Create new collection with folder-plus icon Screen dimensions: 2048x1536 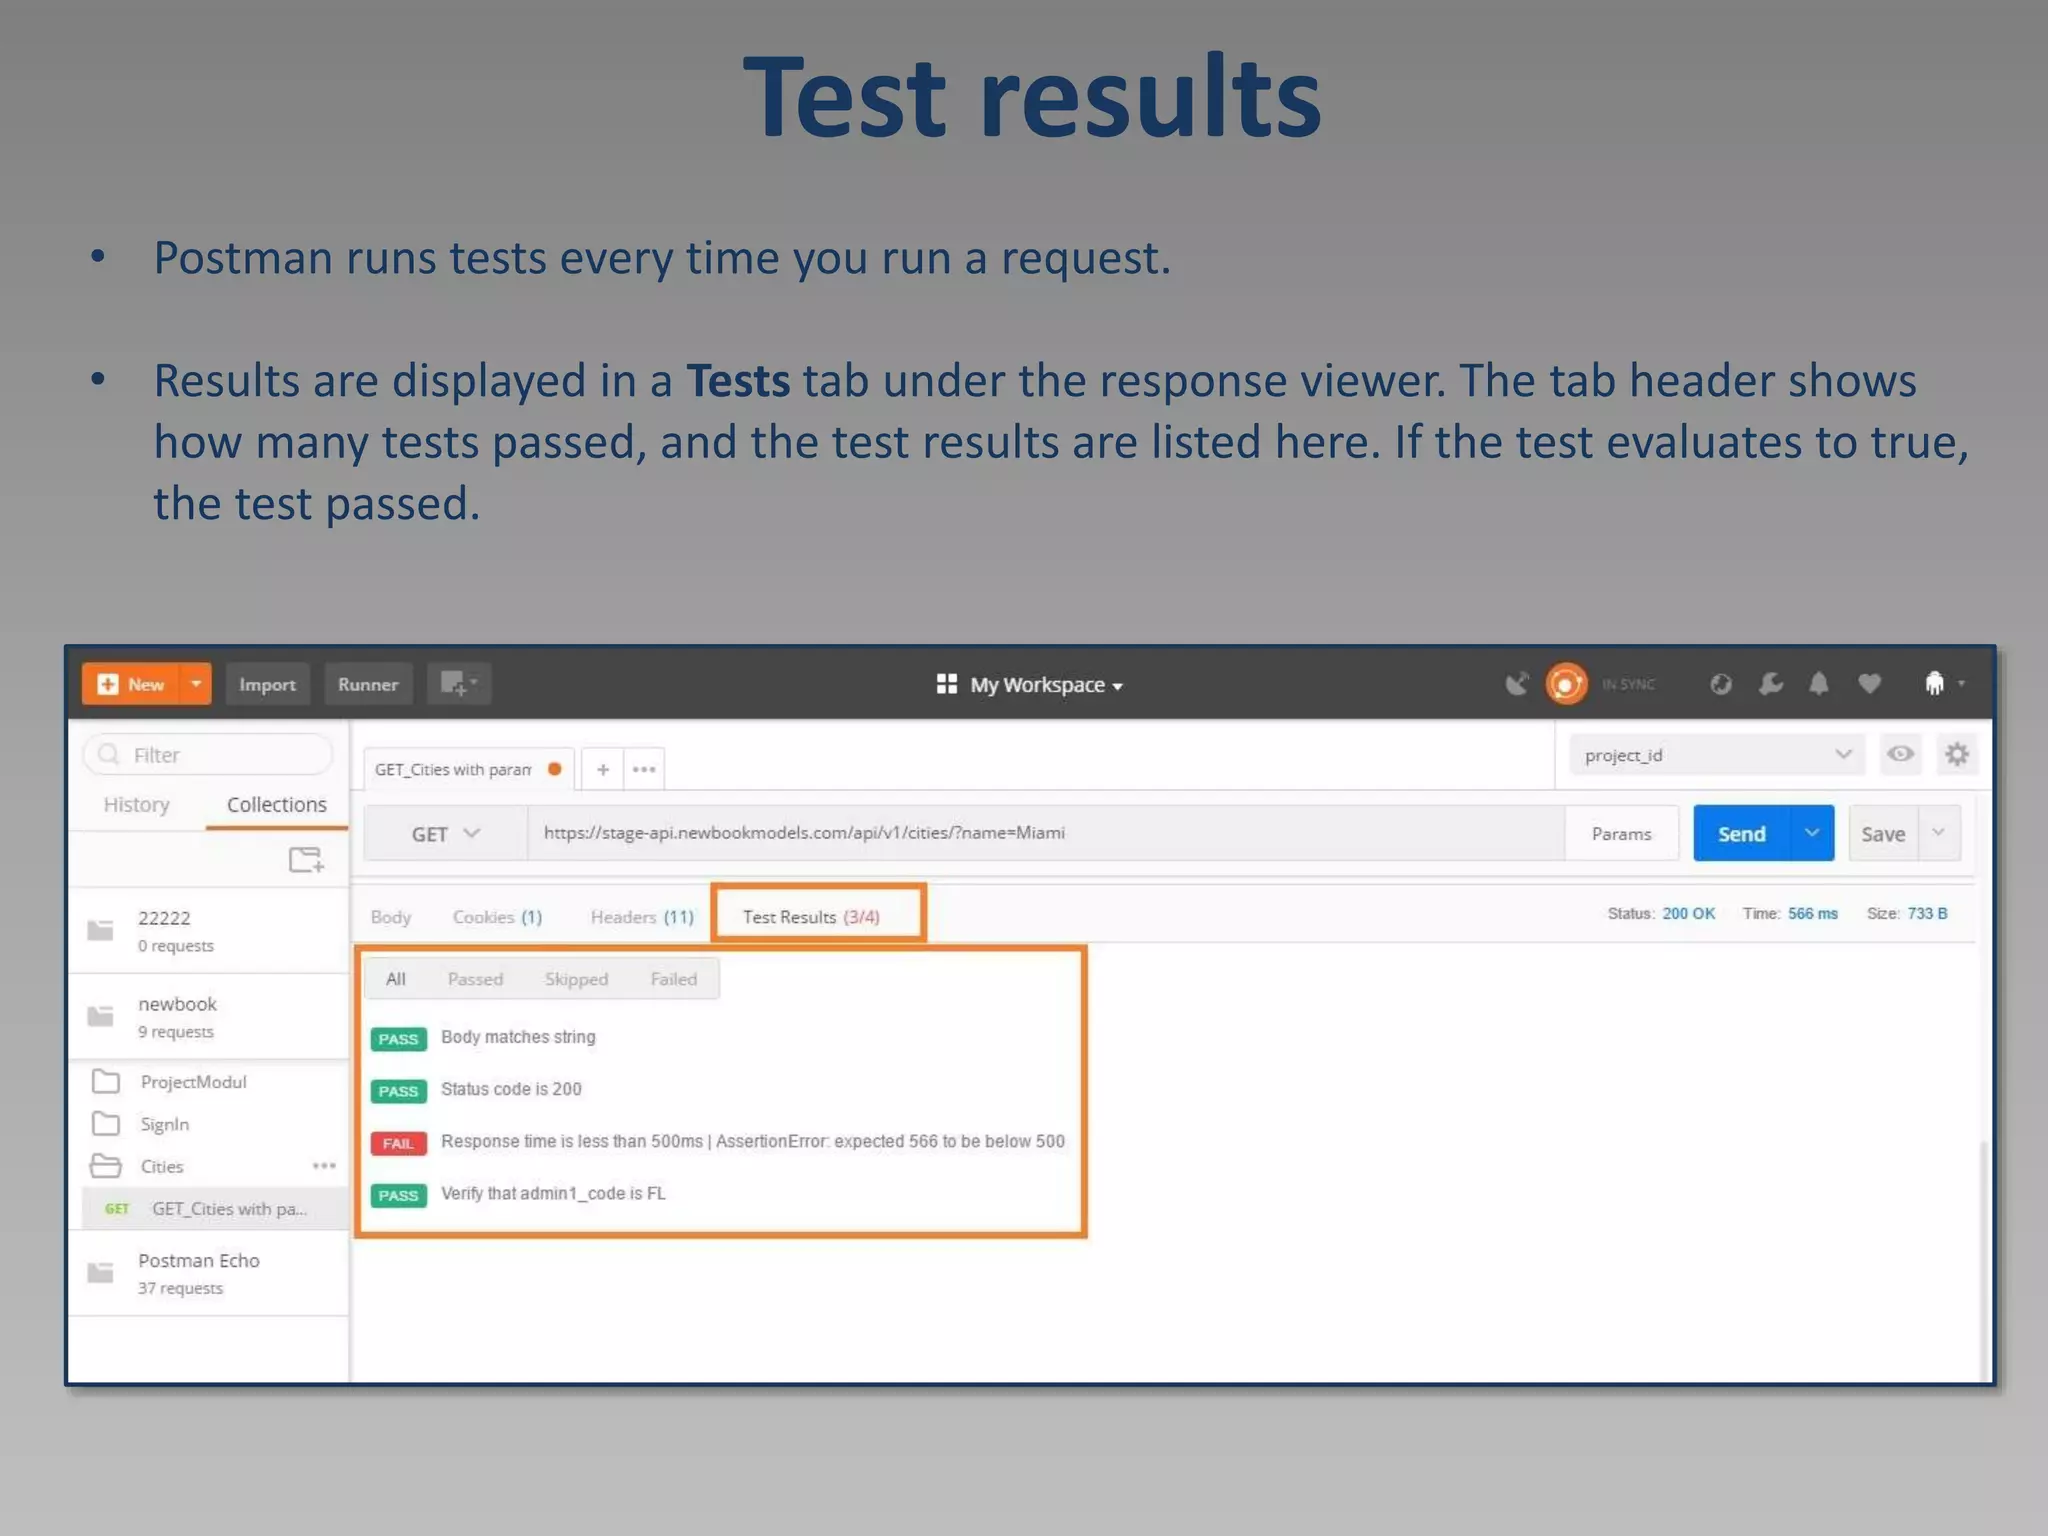(306, 860)
